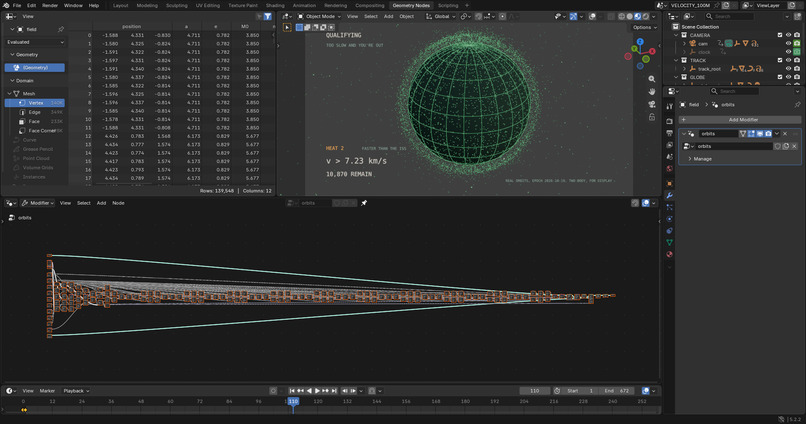The width and height of the screenshot is (806, 424).
Task: Click the outliner search field
Action: click(x=729, y=16)
